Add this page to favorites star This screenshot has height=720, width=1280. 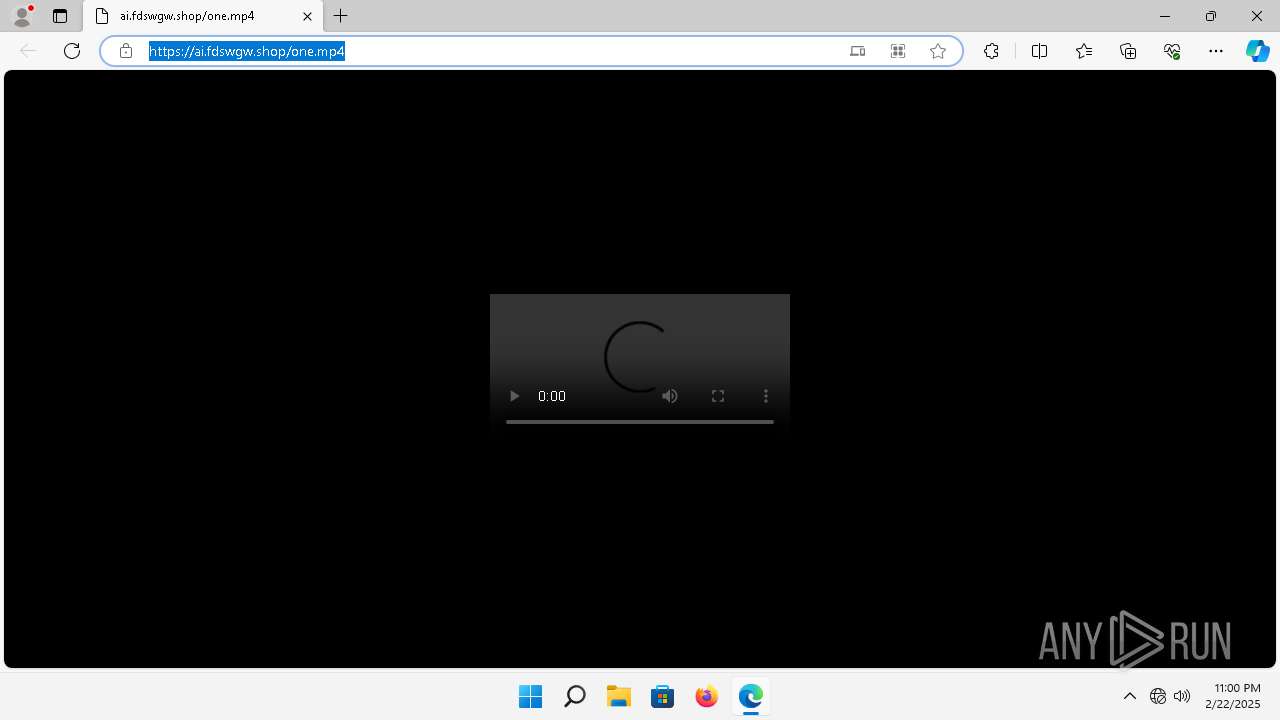coord(938,51)
